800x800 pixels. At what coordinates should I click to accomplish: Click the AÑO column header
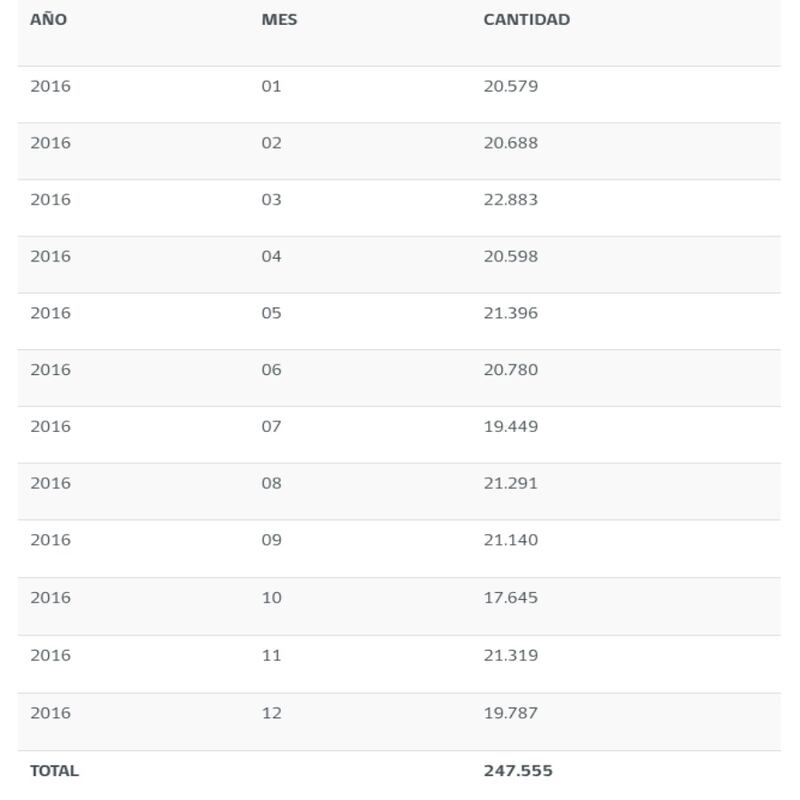coord(48,19)
